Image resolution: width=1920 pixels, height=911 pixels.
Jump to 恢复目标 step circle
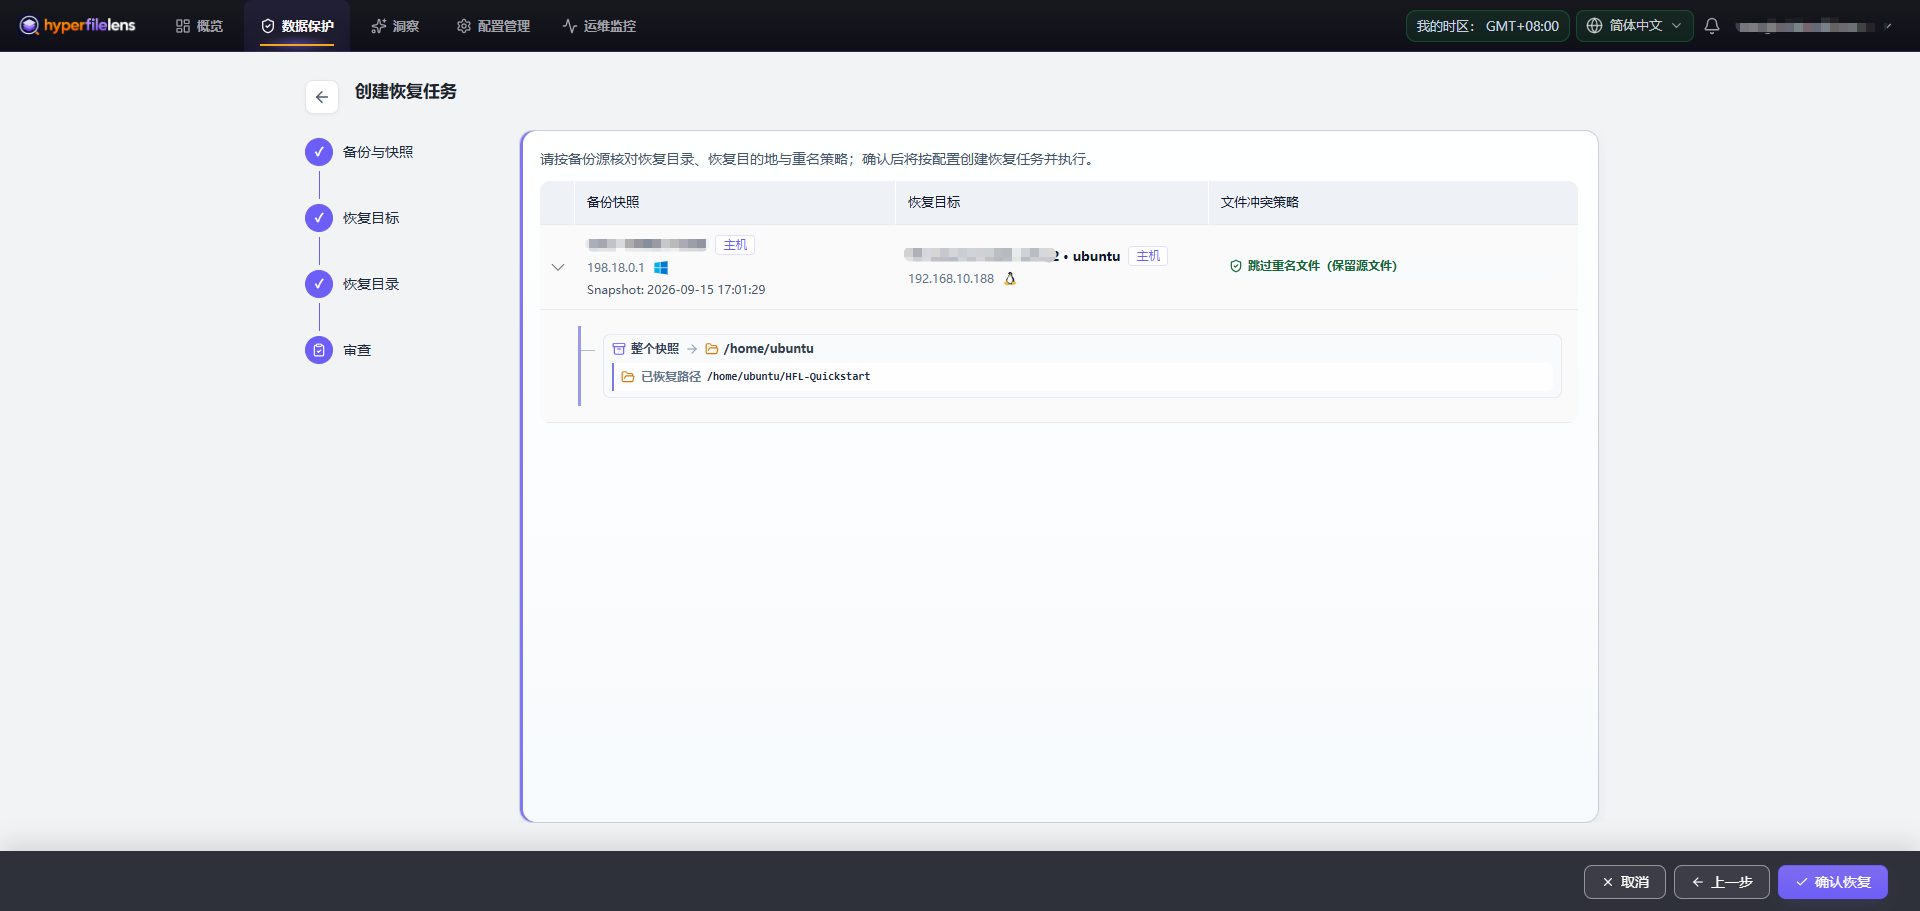319,218
